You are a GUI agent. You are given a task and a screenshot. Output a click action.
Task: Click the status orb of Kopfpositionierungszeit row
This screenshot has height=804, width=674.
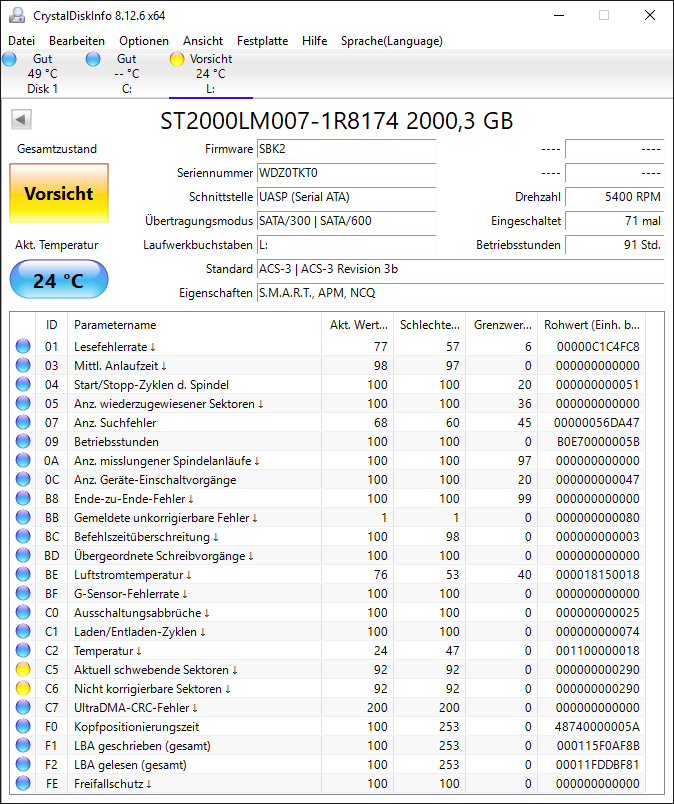click(x=23, y=726)
